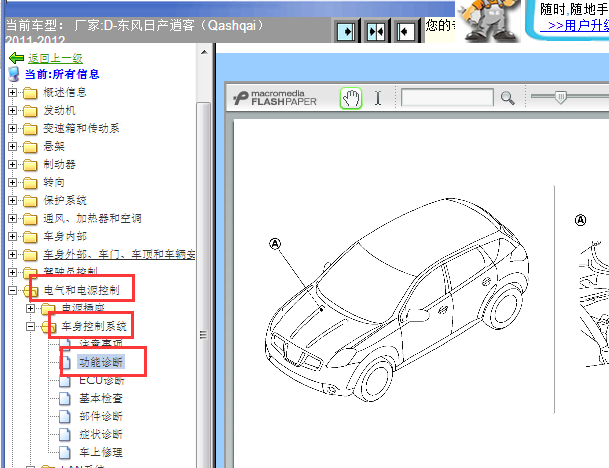This screenshot has width=609, height=468.
Task: Select 变速箱和传动系 tree item
Action: pyautogui.click(x=81, y=128)
